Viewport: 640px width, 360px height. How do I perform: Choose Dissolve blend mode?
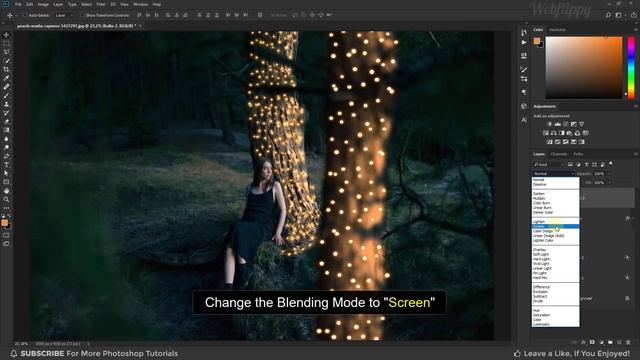pos(556,184)
